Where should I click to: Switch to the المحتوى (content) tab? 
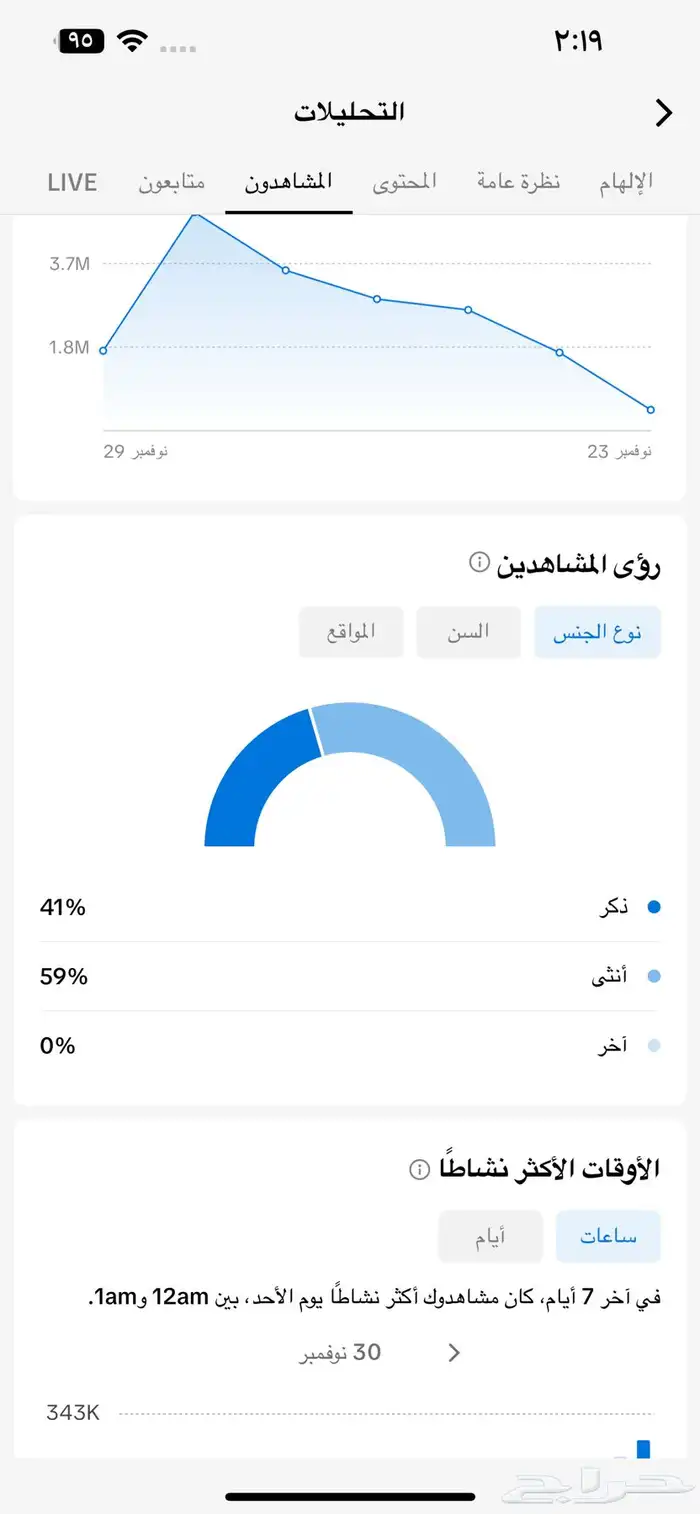click(x=404, y=182)
